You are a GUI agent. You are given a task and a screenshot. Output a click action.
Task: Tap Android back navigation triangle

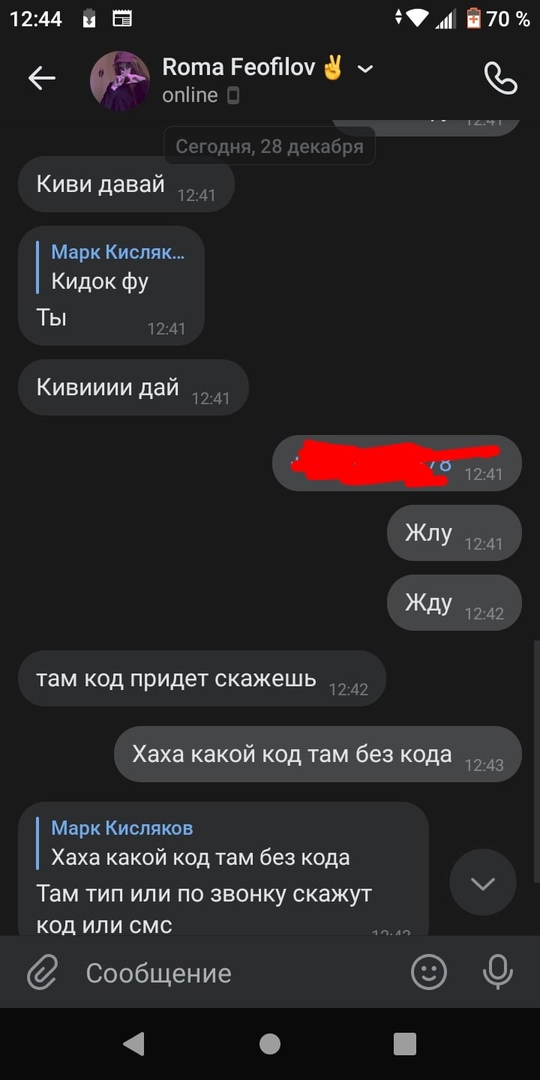[134, 1044]
